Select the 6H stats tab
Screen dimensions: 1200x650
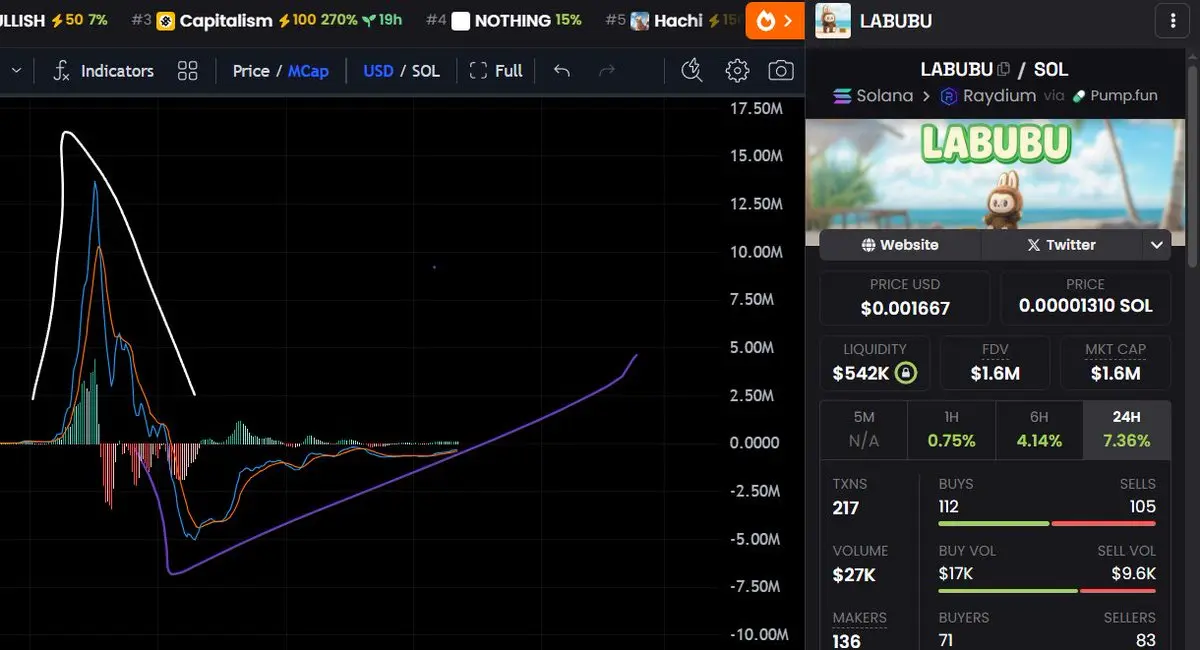pyautogui.click(x=1039, y=429)
